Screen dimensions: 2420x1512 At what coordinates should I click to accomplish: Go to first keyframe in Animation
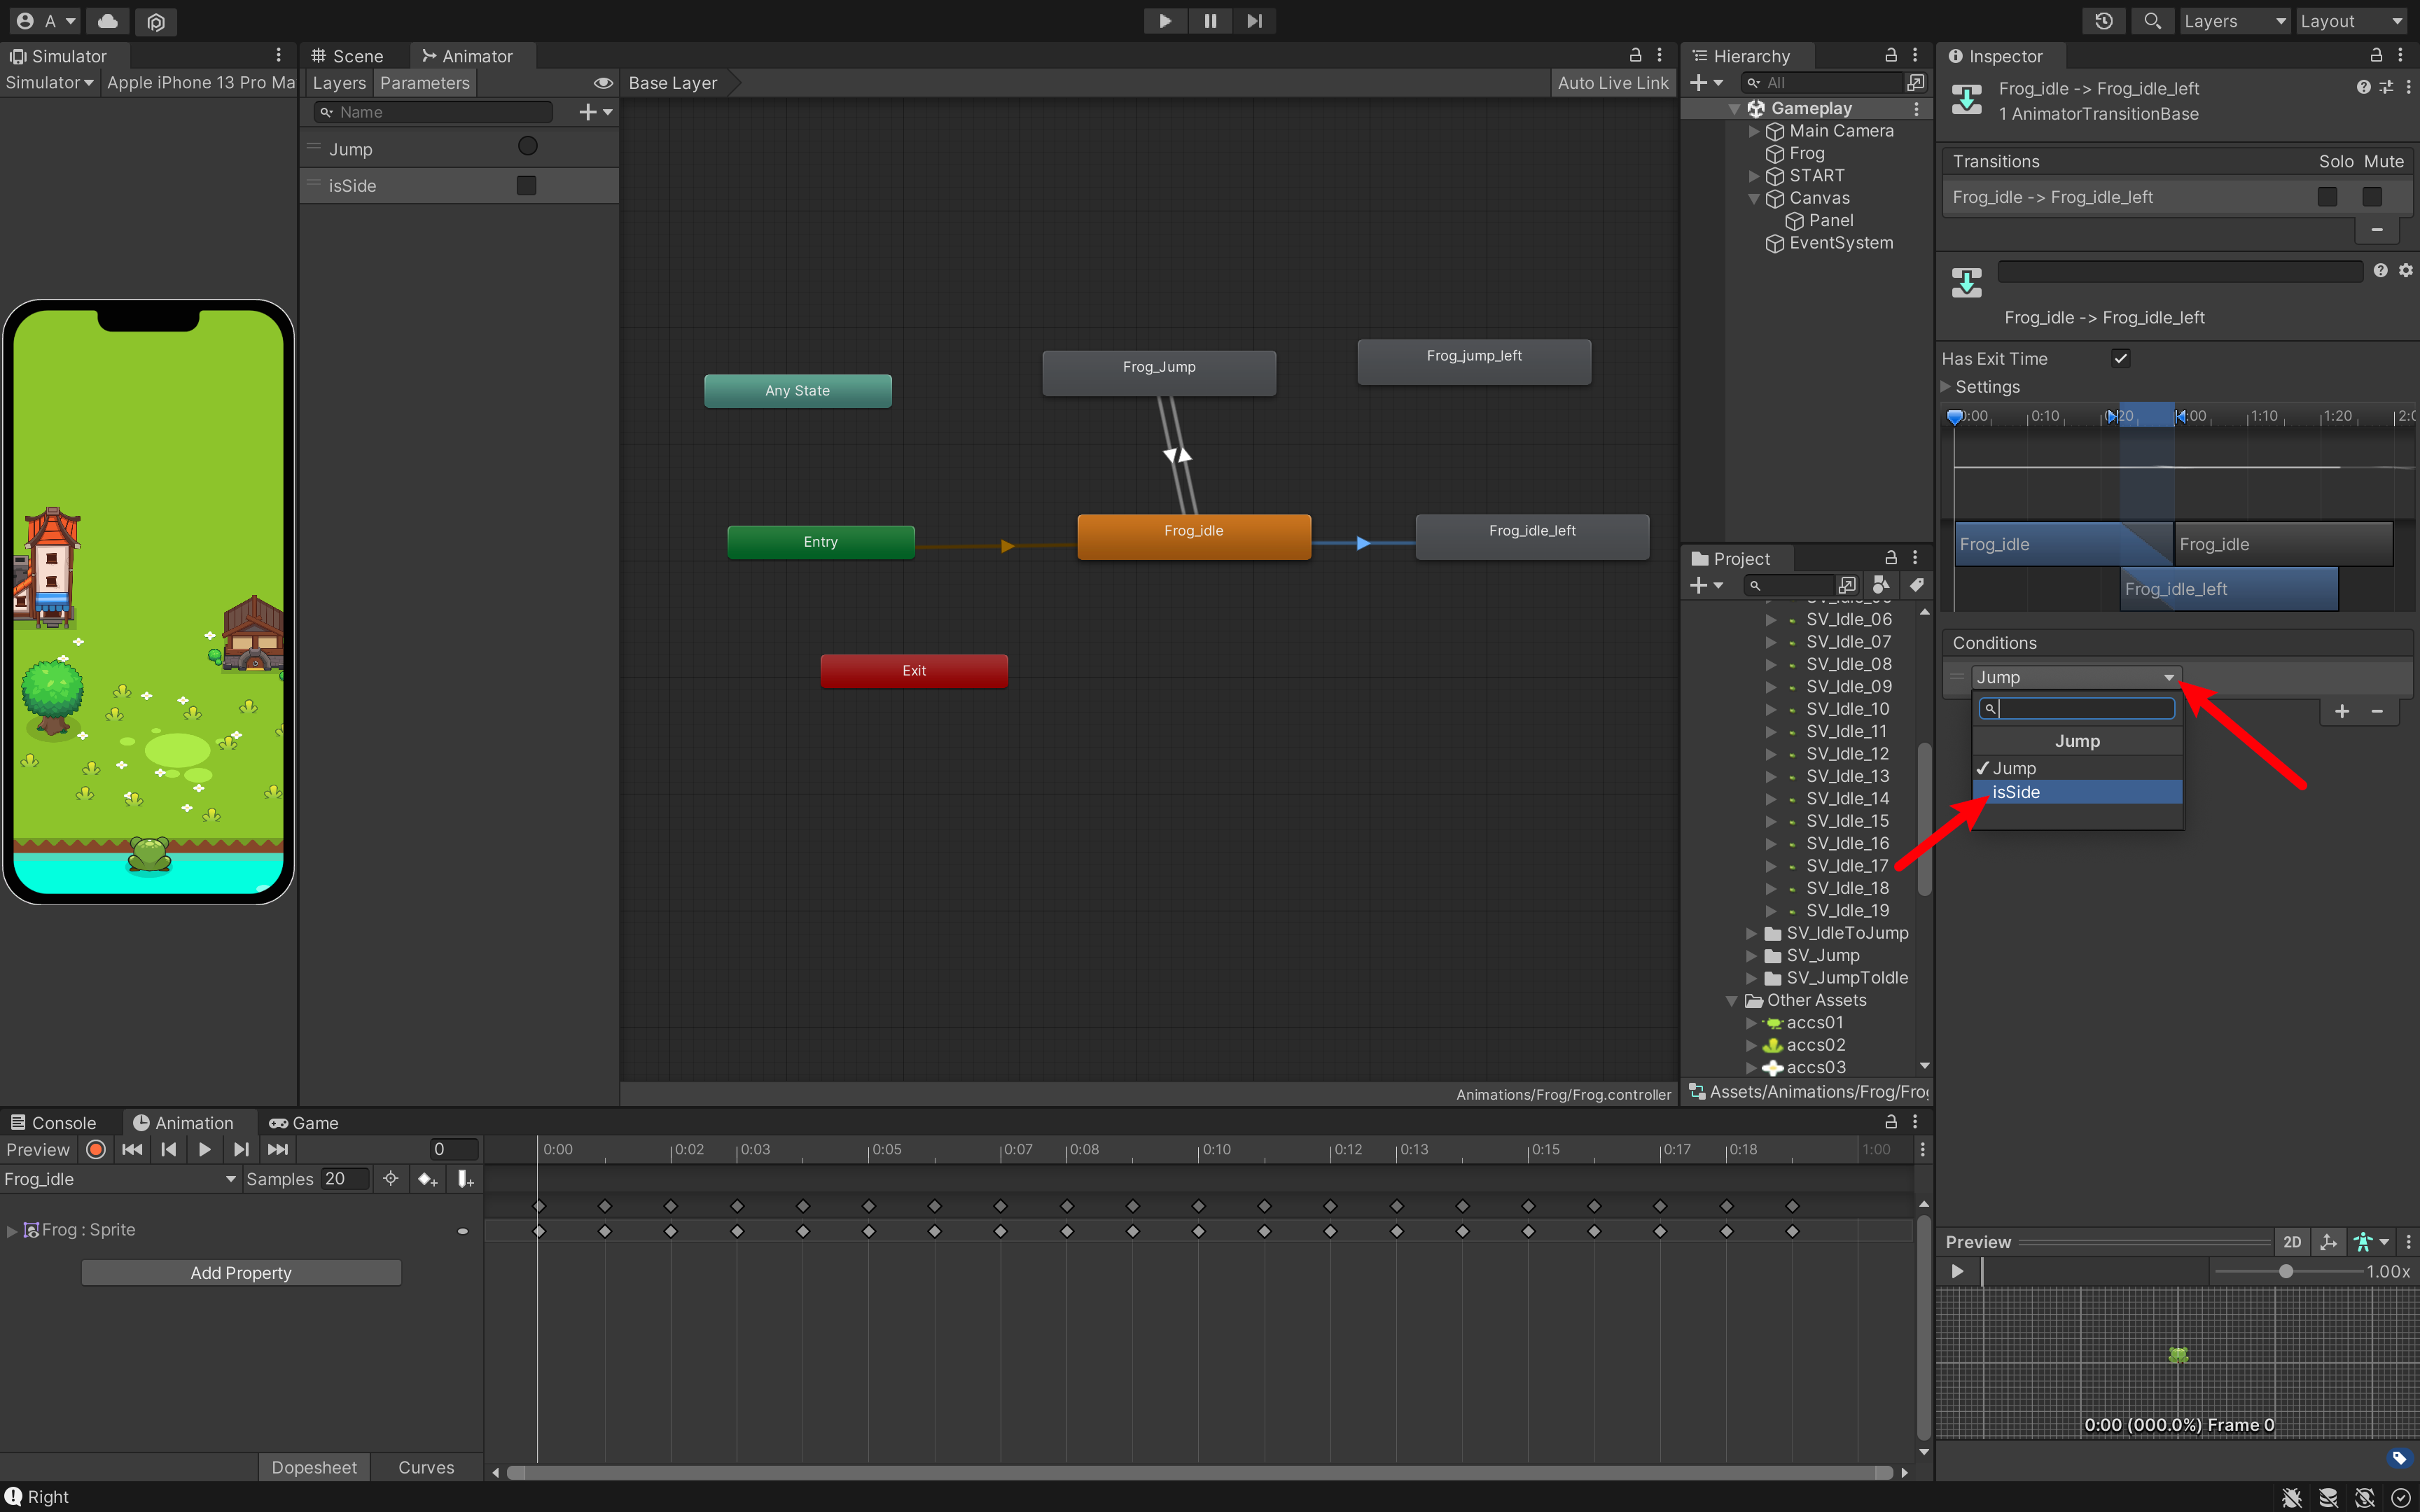(x=131, y=1149)
